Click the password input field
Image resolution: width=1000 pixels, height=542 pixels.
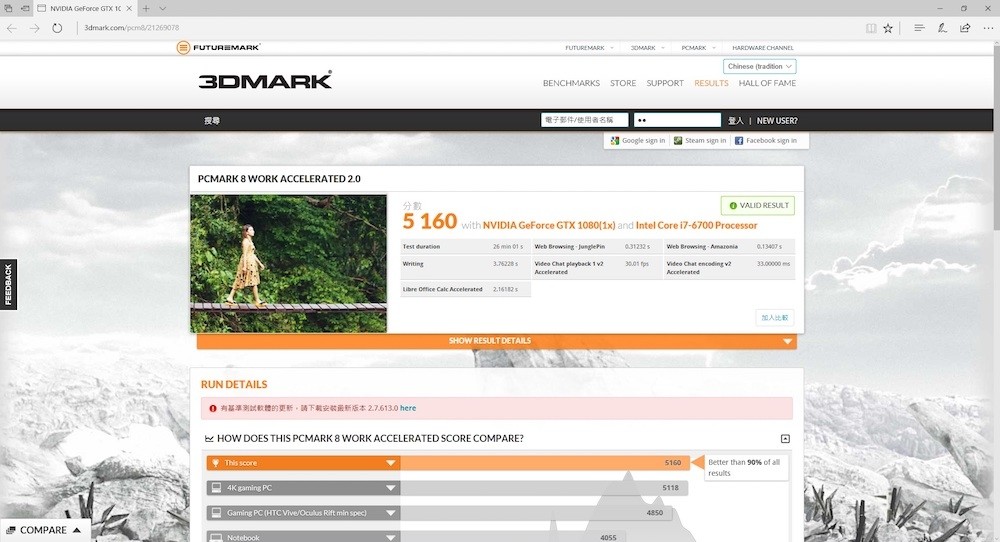(x=677, y=120)
